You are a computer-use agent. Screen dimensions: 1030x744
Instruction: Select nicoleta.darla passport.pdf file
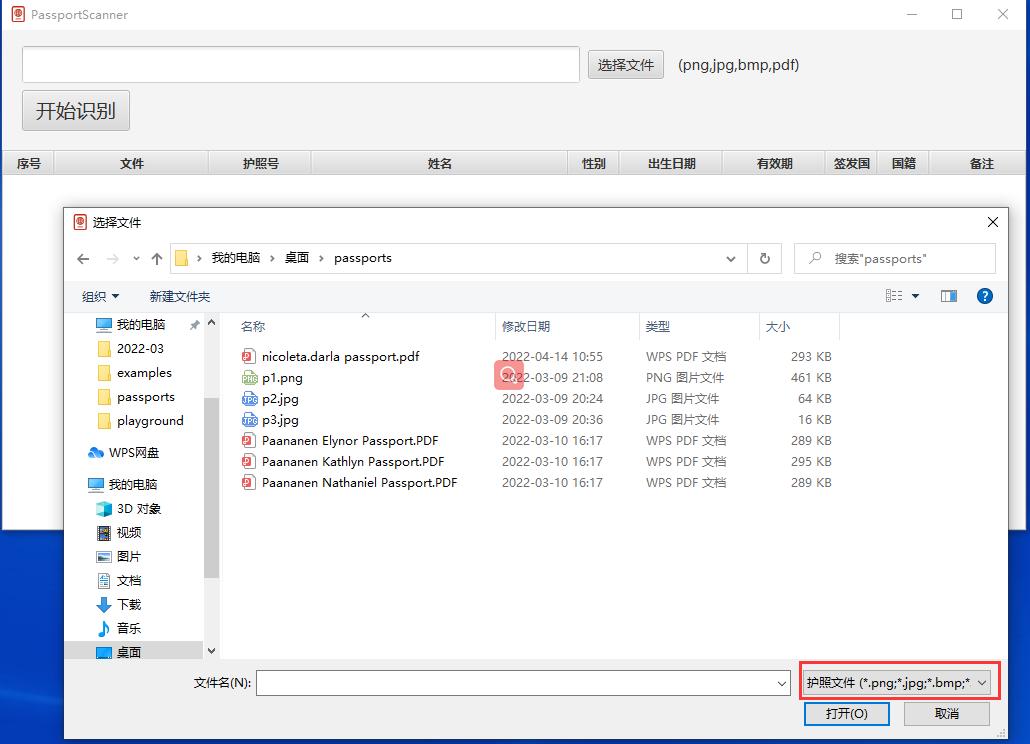(340, 357)
